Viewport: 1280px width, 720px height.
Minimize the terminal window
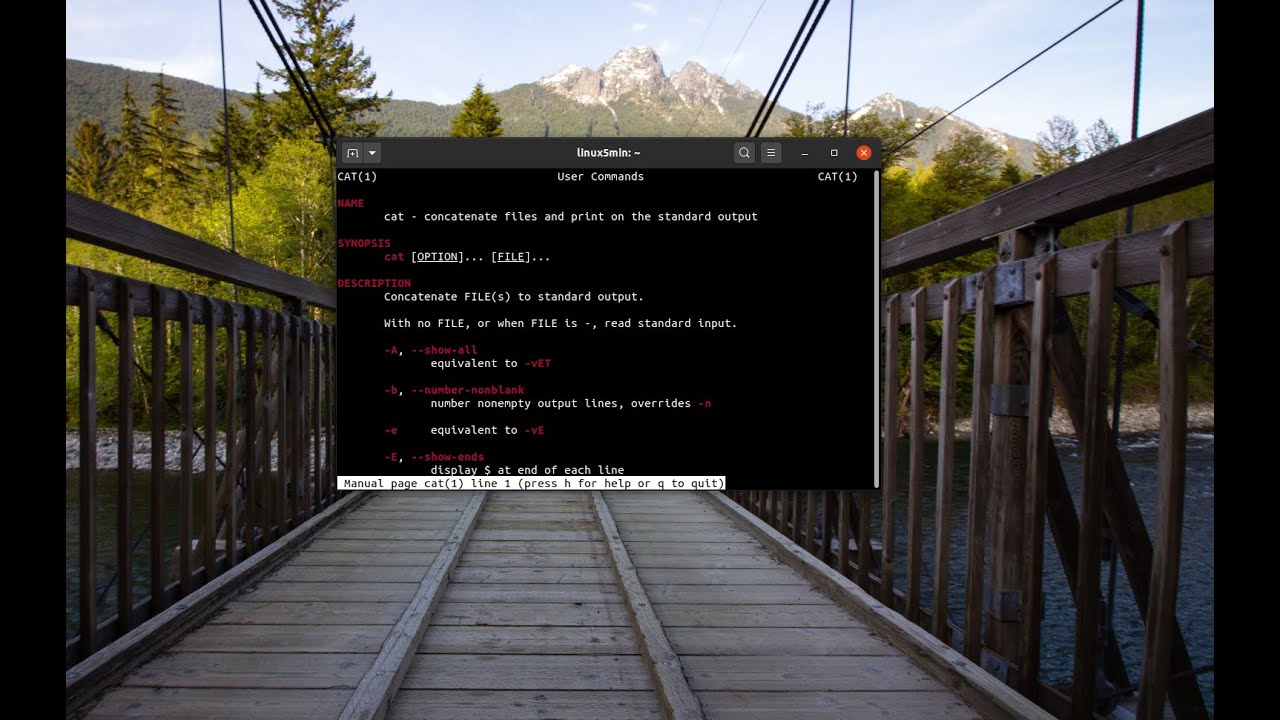click(805, 153)
